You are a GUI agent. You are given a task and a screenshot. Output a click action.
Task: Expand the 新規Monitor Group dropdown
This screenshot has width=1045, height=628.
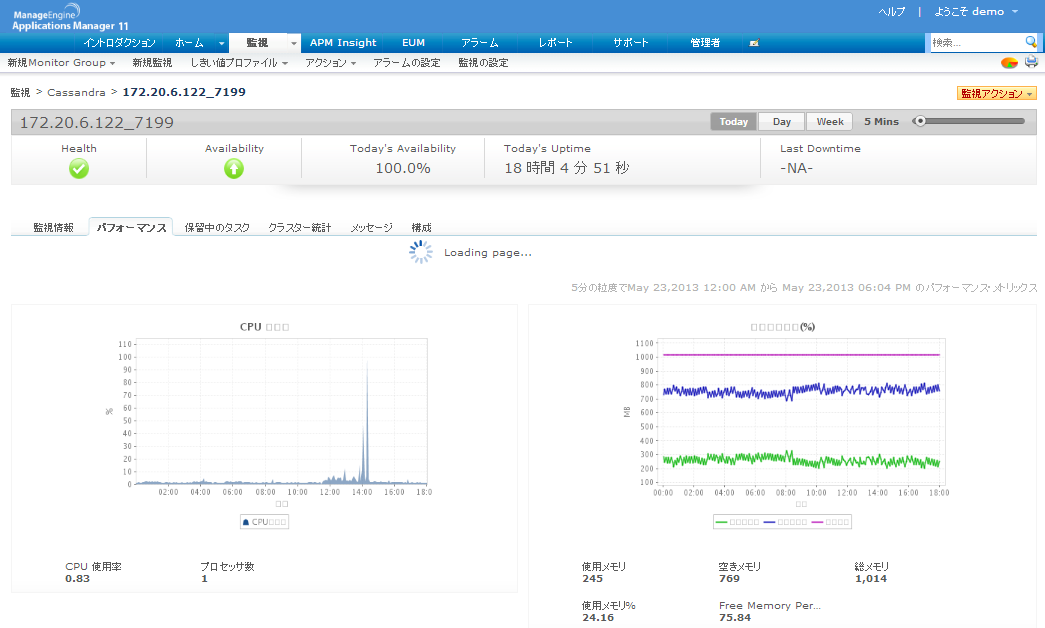pos(60,63)
